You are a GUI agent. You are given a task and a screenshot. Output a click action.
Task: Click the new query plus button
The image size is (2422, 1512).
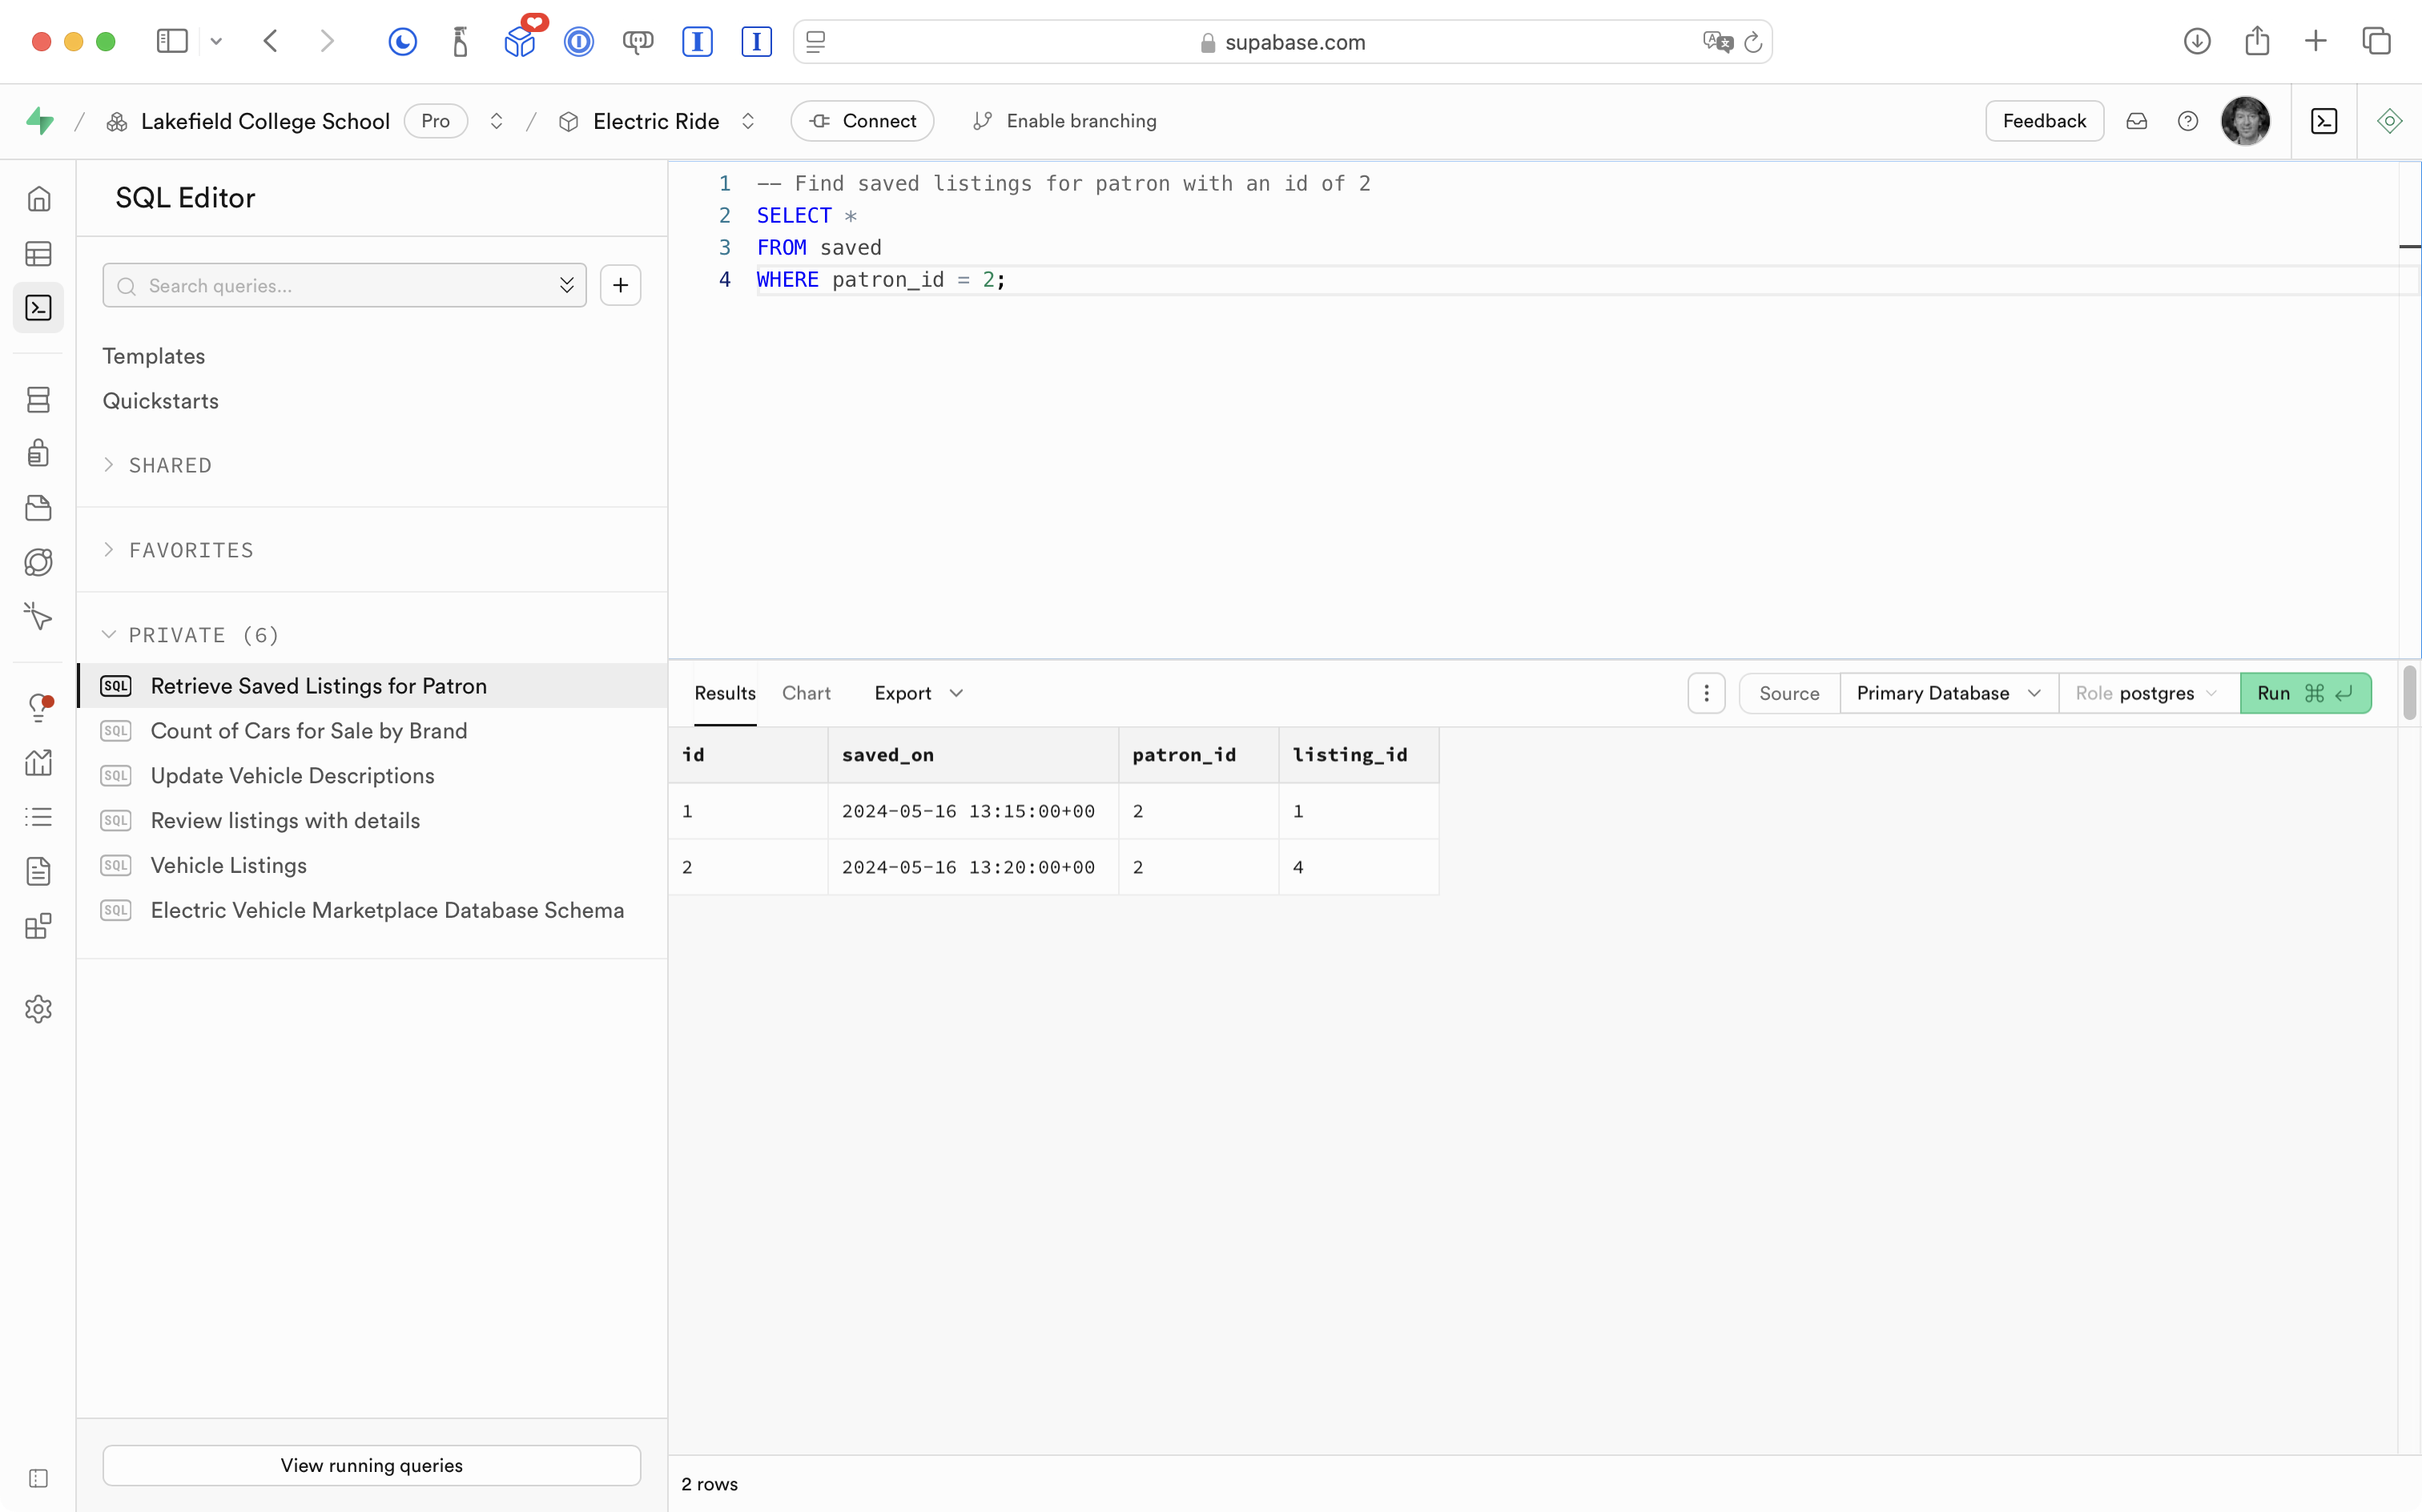tap(620, 286)
